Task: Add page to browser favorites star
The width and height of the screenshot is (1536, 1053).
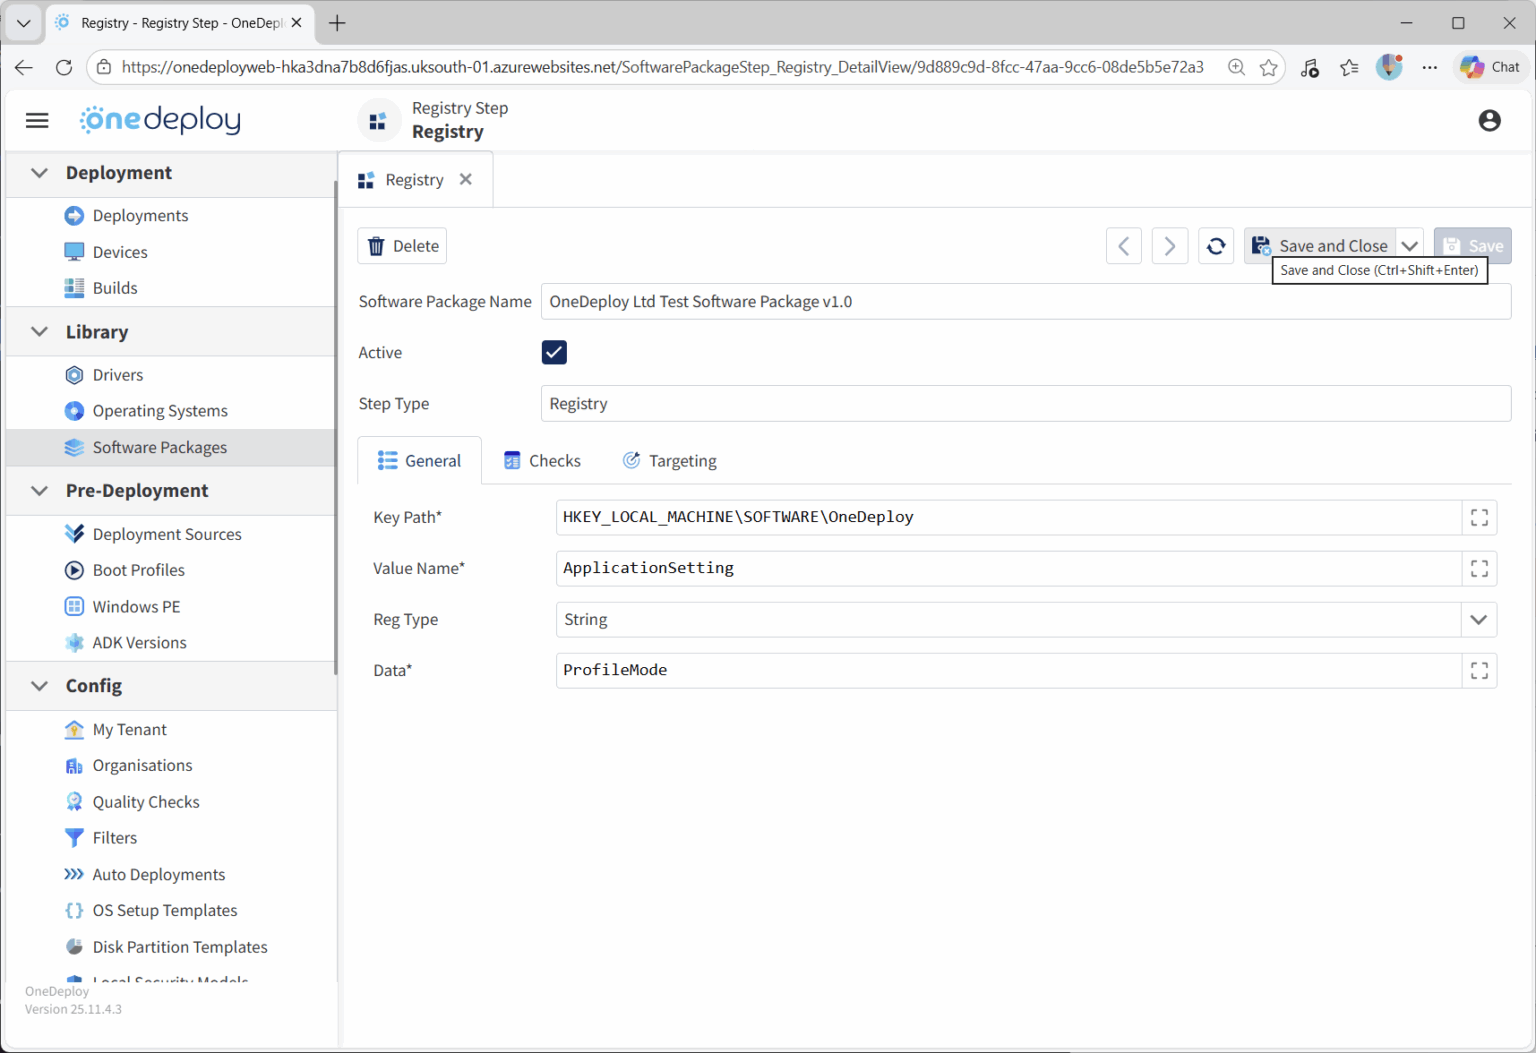Action: pyautogui.click(x=1268, y=67)
